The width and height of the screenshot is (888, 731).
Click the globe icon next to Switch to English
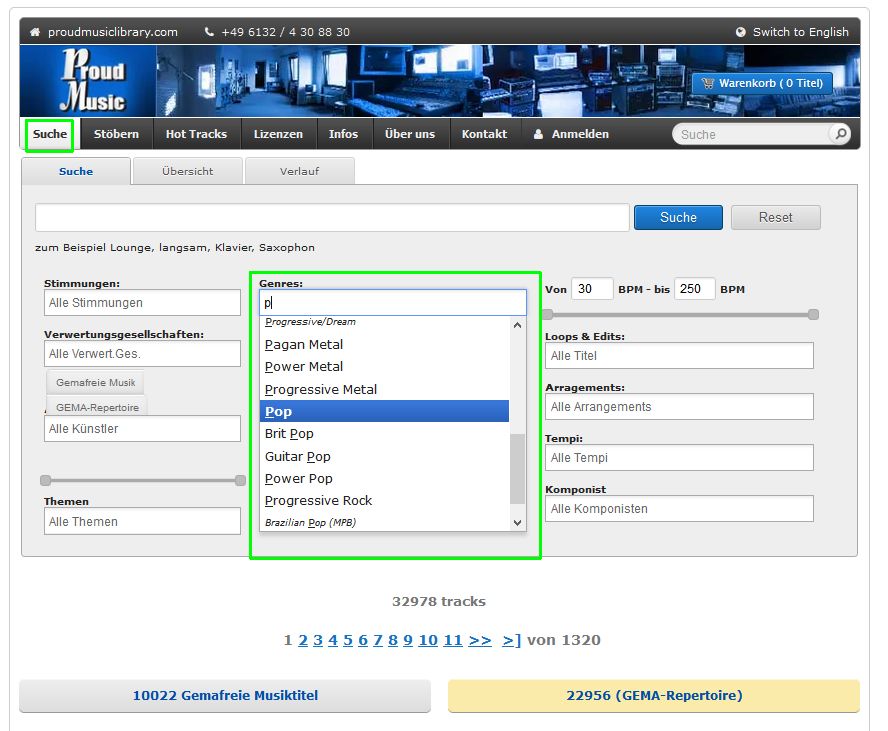740,32
